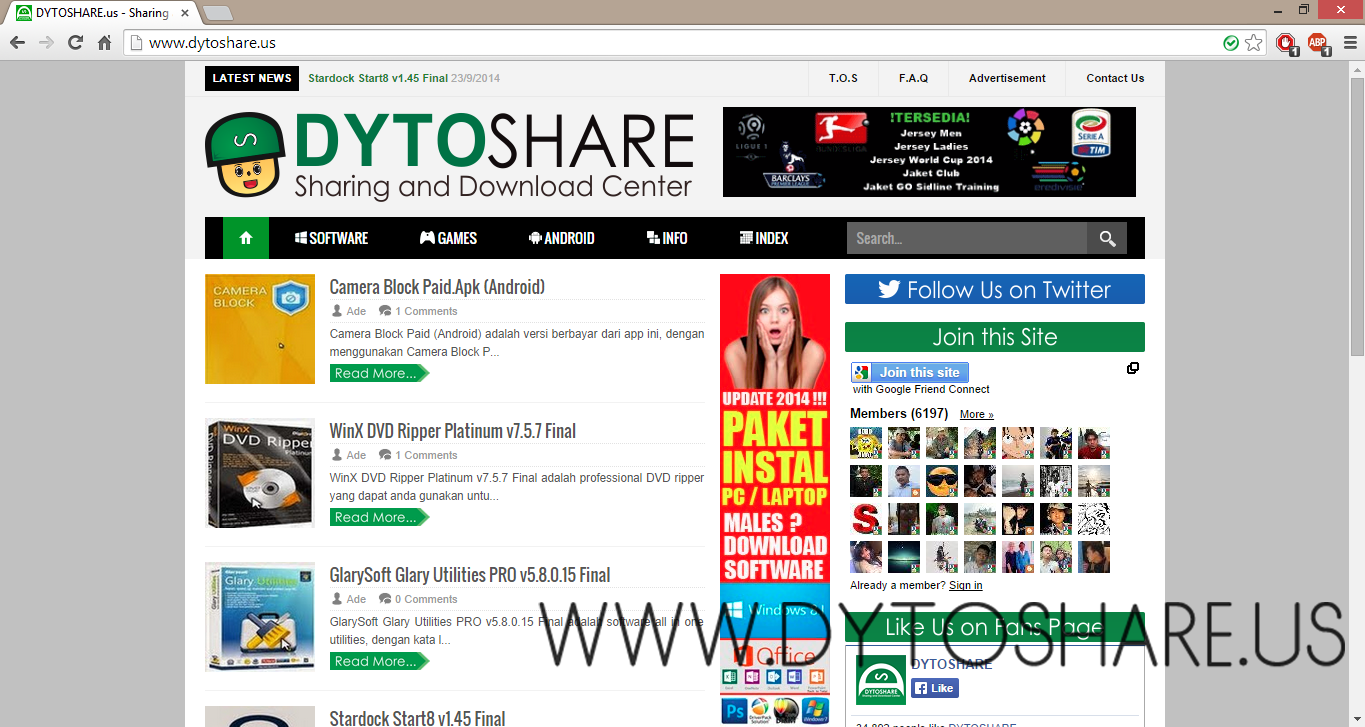Open the Contact Us link
The width and height of the screenshot is (1365, 727).
click(1115, 78)
